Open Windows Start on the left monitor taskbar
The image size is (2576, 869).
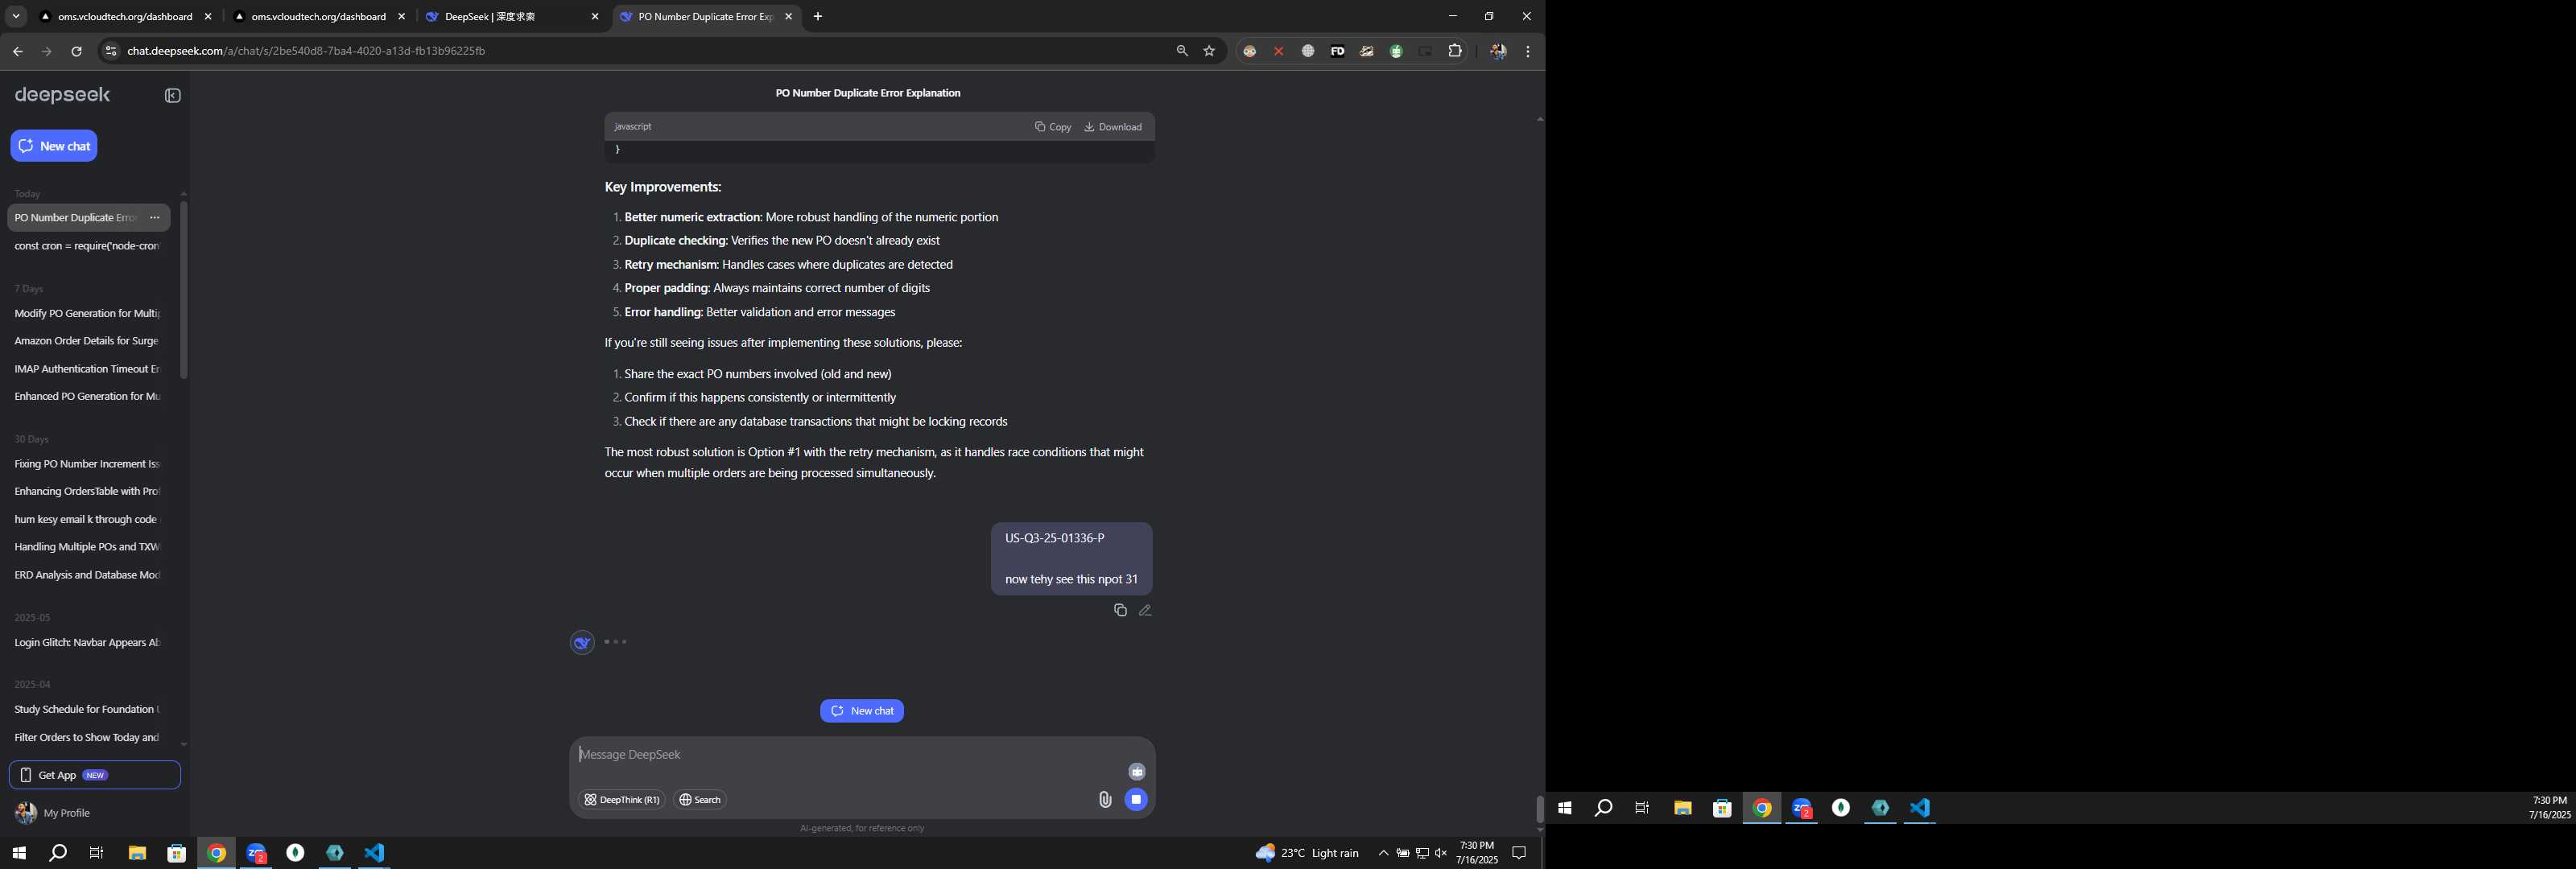[19, 853]
